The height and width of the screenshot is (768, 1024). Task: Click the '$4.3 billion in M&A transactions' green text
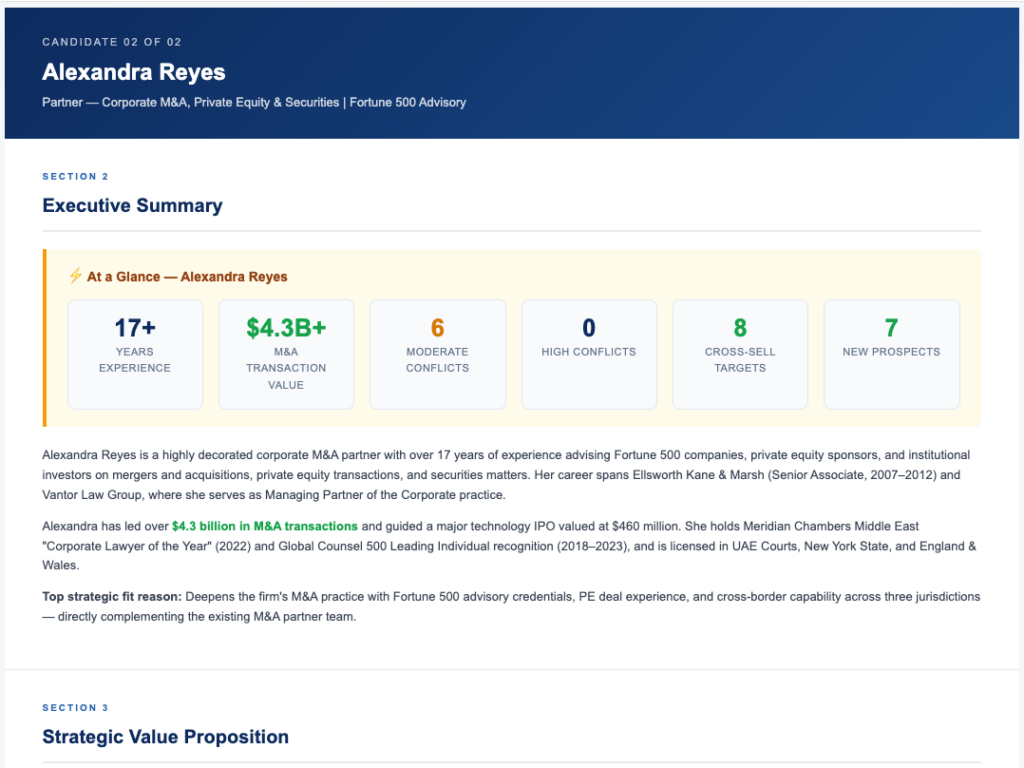[x=264, y=526]
